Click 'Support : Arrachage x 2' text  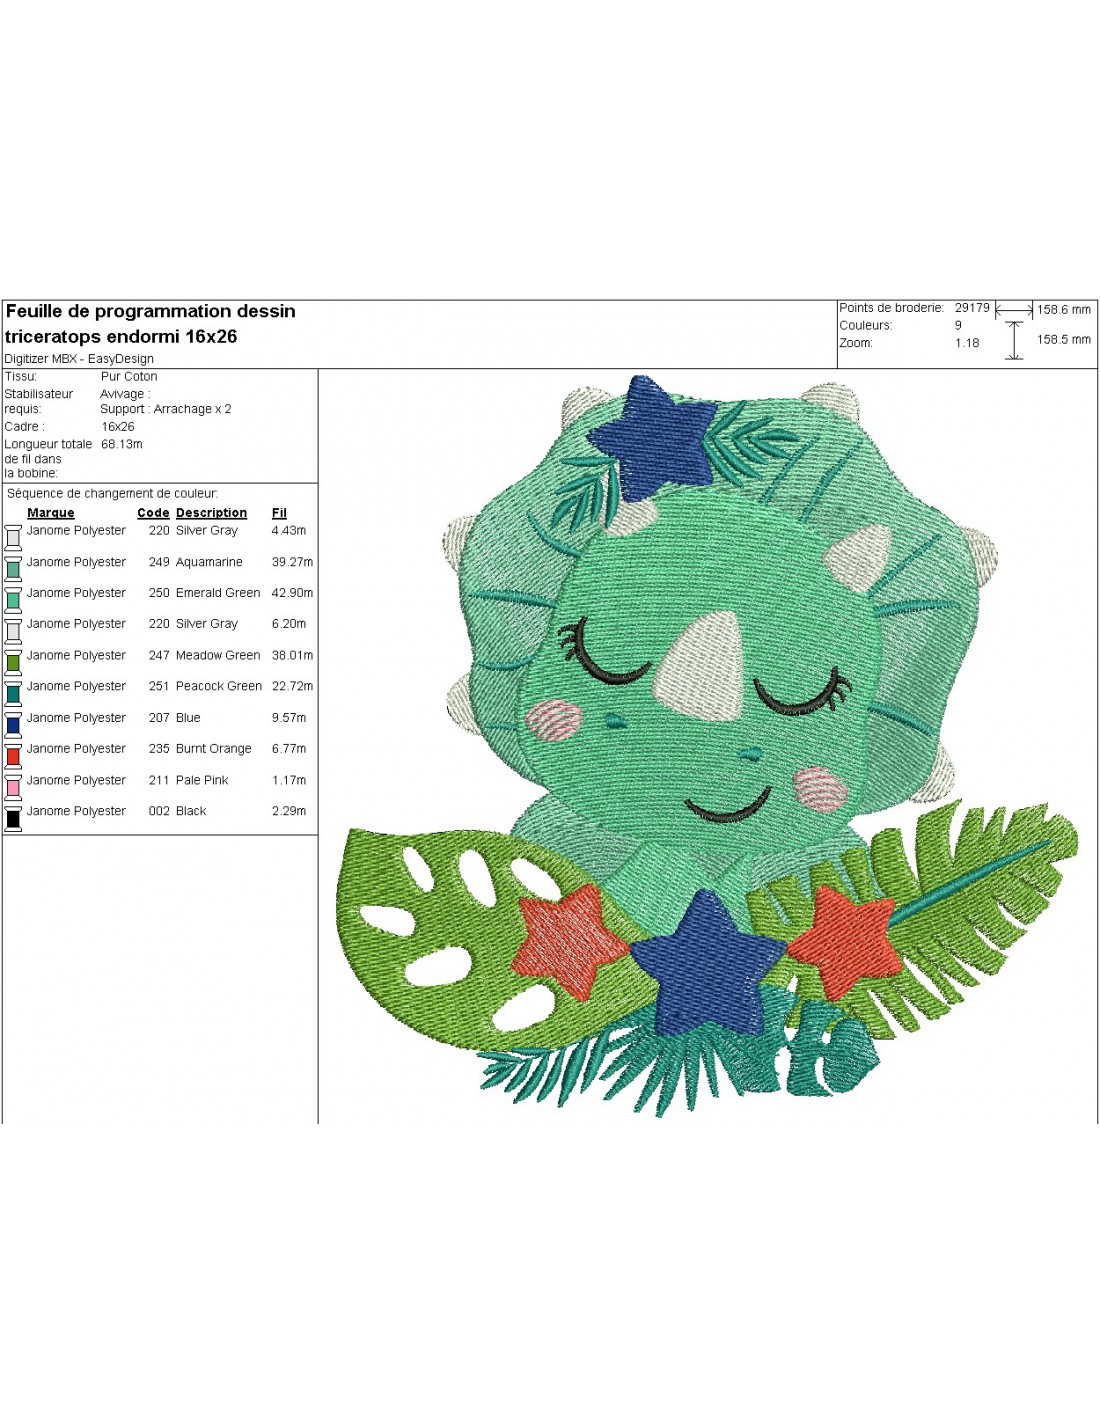(x=166, y=409)
